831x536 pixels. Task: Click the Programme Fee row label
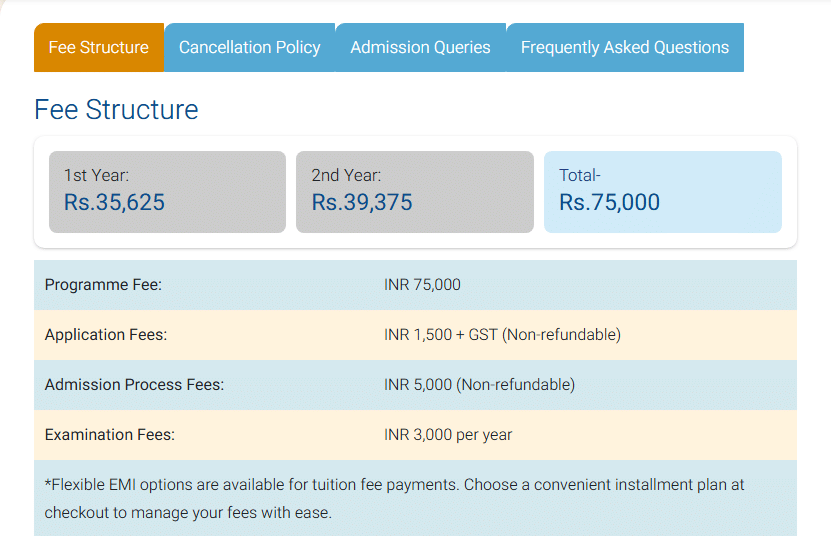103,285
